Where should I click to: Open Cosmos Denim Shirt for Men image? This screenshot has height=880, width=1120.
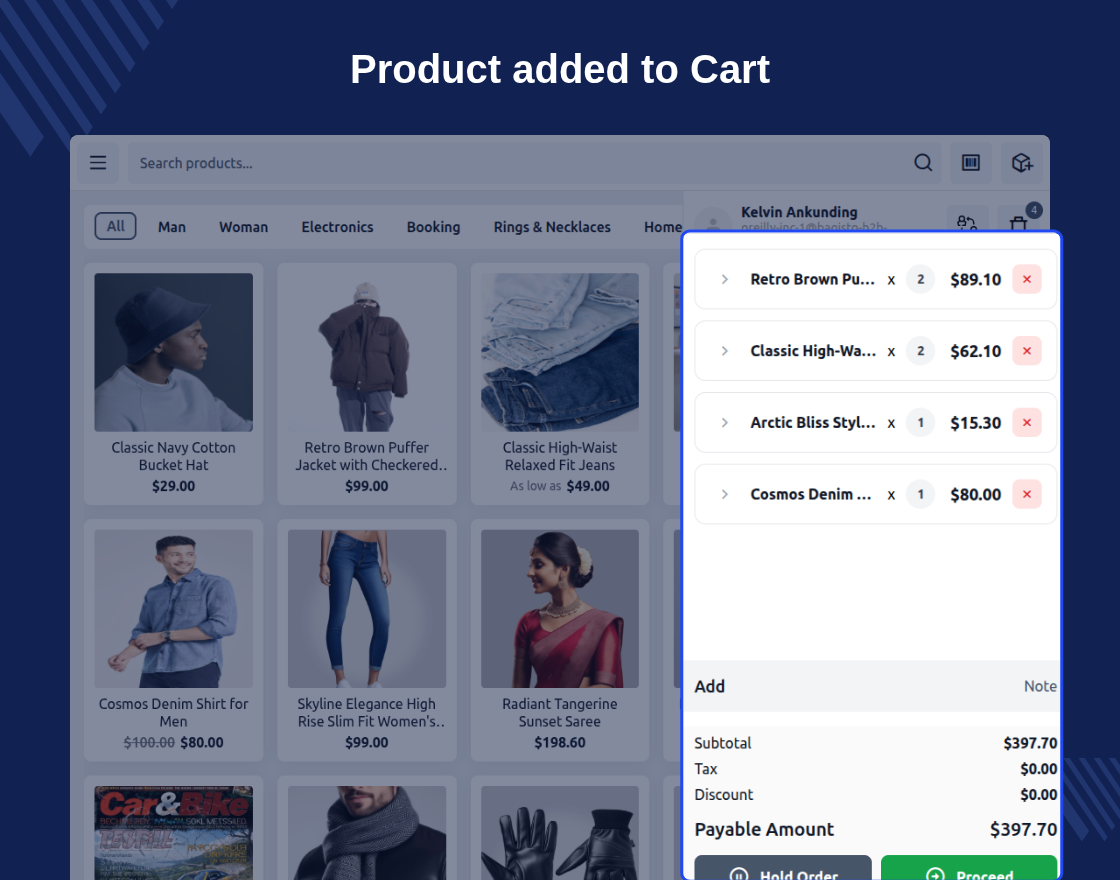click(x=174, y=609)
